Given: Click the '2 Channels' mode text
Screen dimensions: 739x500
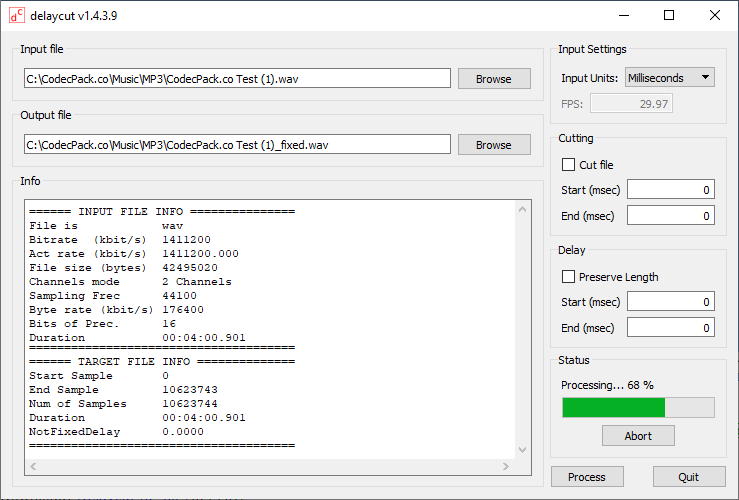Looking at the screenshot, I should tap(197, 282).
